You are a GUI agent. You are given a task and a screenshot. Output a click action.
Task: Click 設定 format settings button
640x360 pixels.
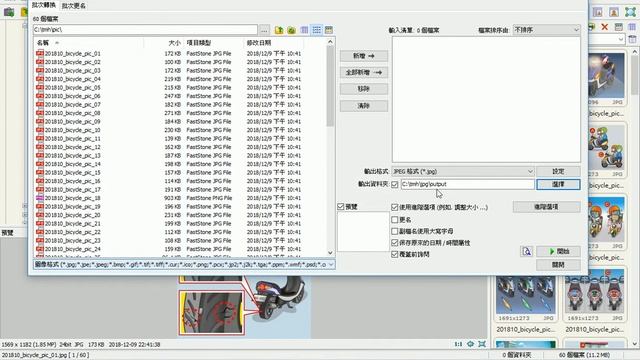pyautogui.click(x=558, y=171)
